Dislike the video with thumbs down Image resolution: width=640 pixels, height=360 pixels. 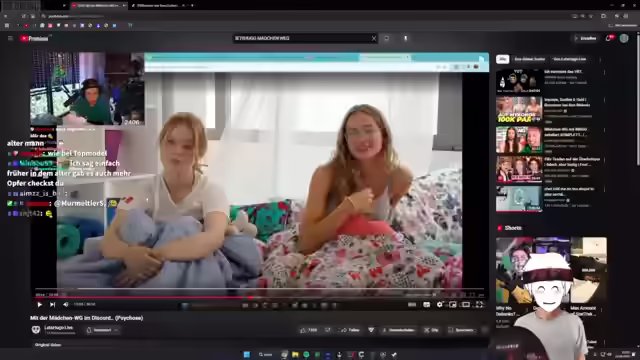click(x=328, y=330)
